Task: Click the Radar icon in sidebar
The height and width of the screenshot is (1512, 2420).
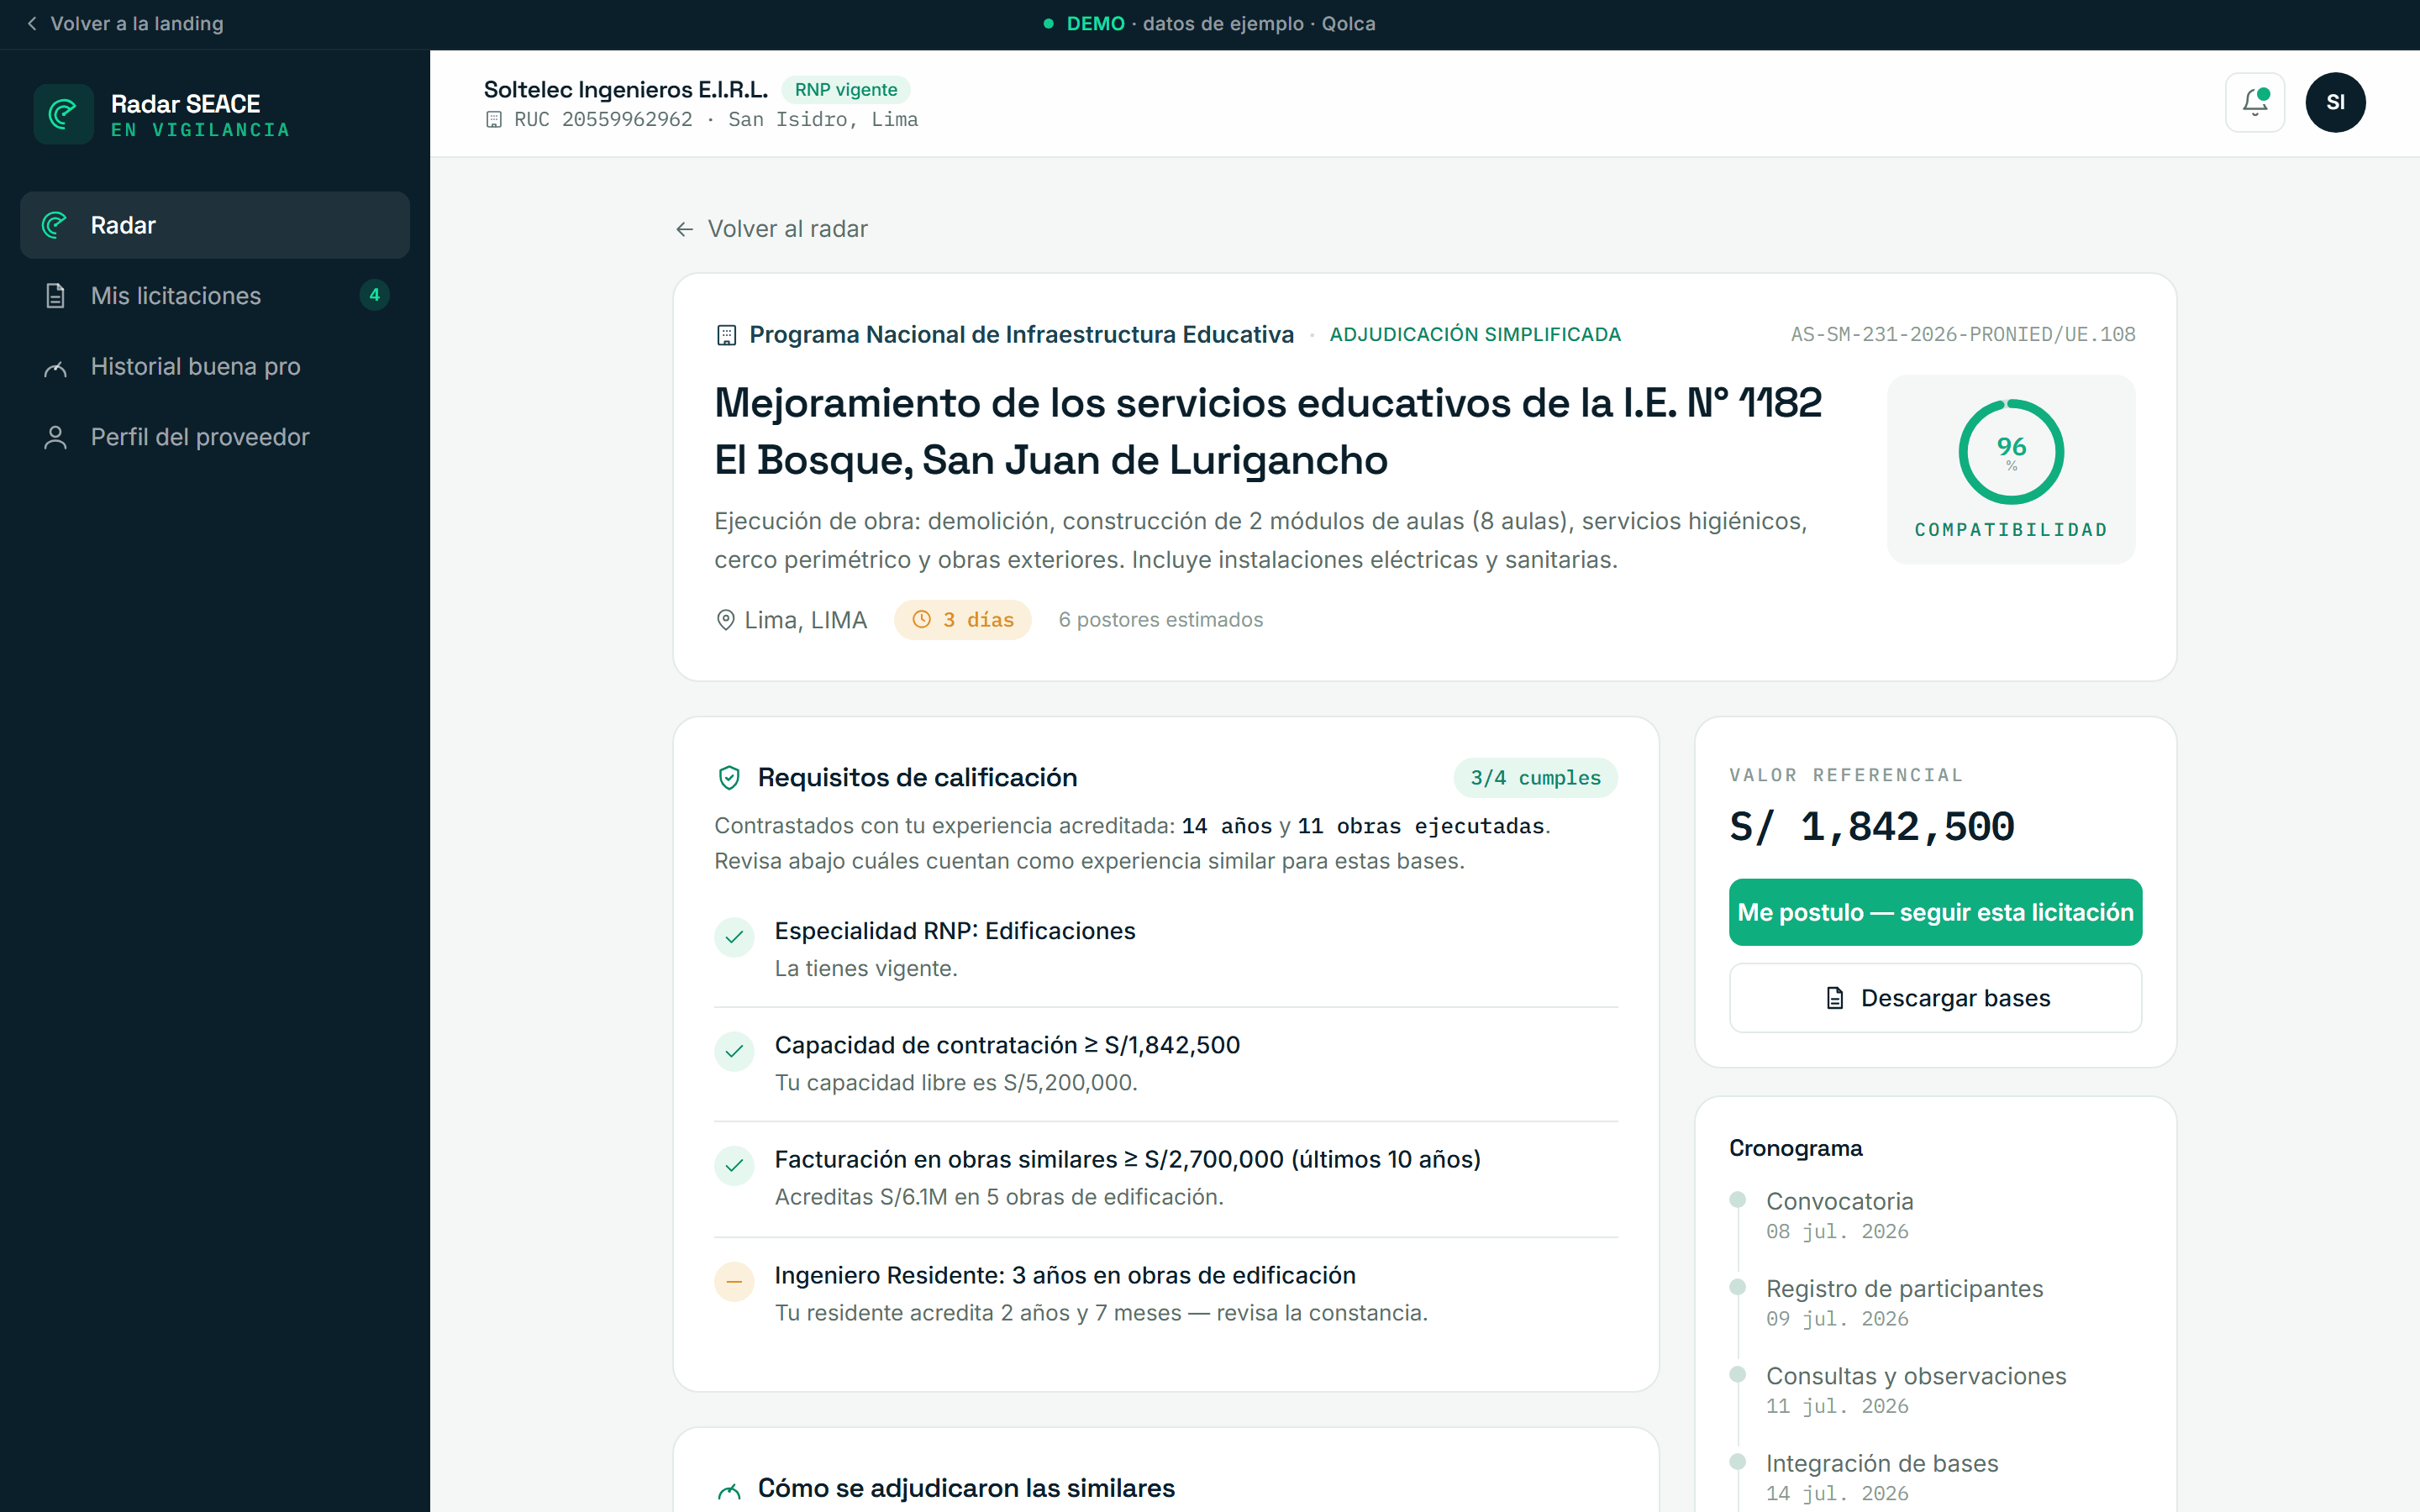Action: [55, 225]
